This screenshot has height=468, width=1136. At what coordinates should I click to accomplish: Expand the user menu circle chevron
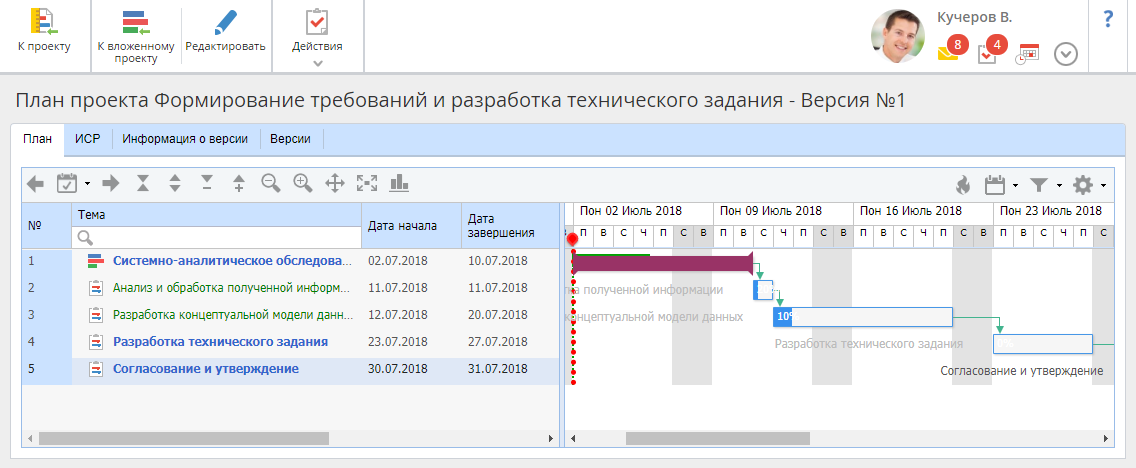(x=1066, y=54)
